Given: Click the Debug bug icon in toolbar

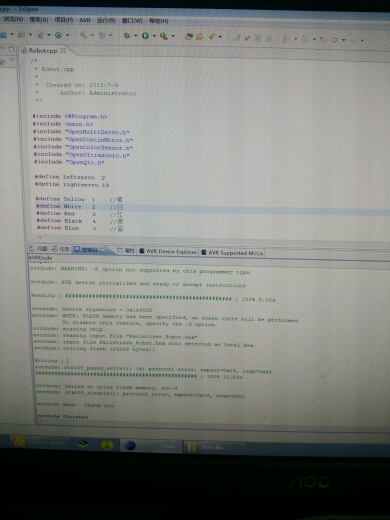Looking at the screenshot, I should click(x=127, y=35).
